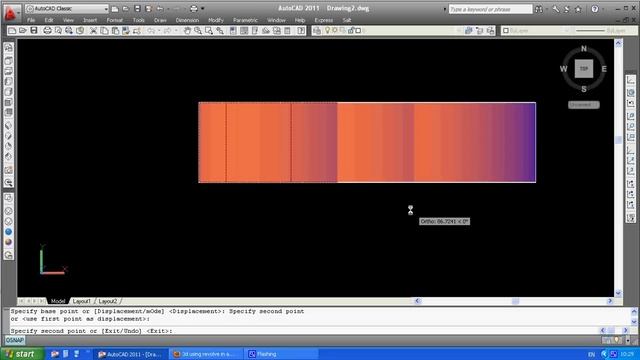Open the ByLayer color dropdown
Image resolution: width=640 pixels, height=360 pixels.
536,31
